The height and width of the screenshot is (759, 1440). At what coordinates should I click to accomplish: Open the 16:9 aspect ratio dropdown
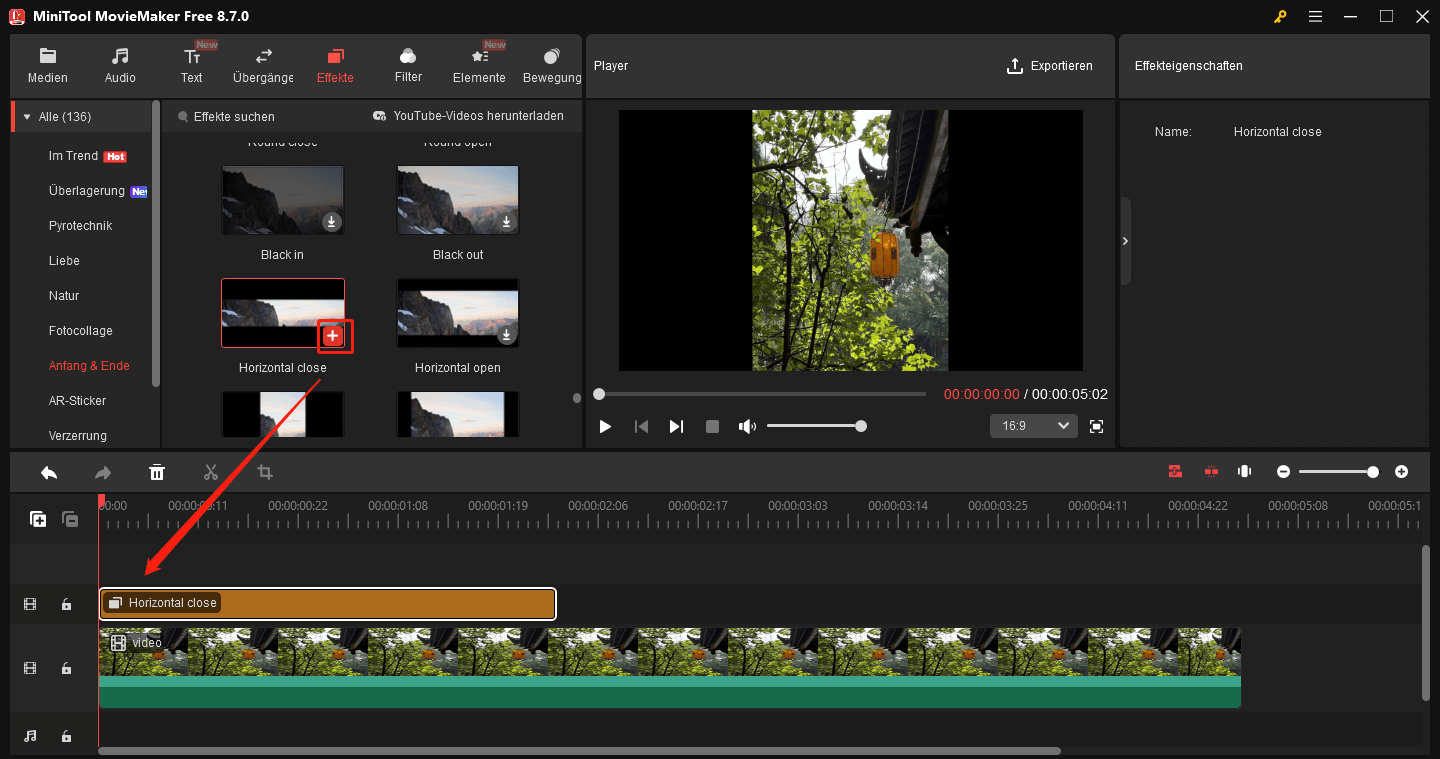click(1034, 426)
